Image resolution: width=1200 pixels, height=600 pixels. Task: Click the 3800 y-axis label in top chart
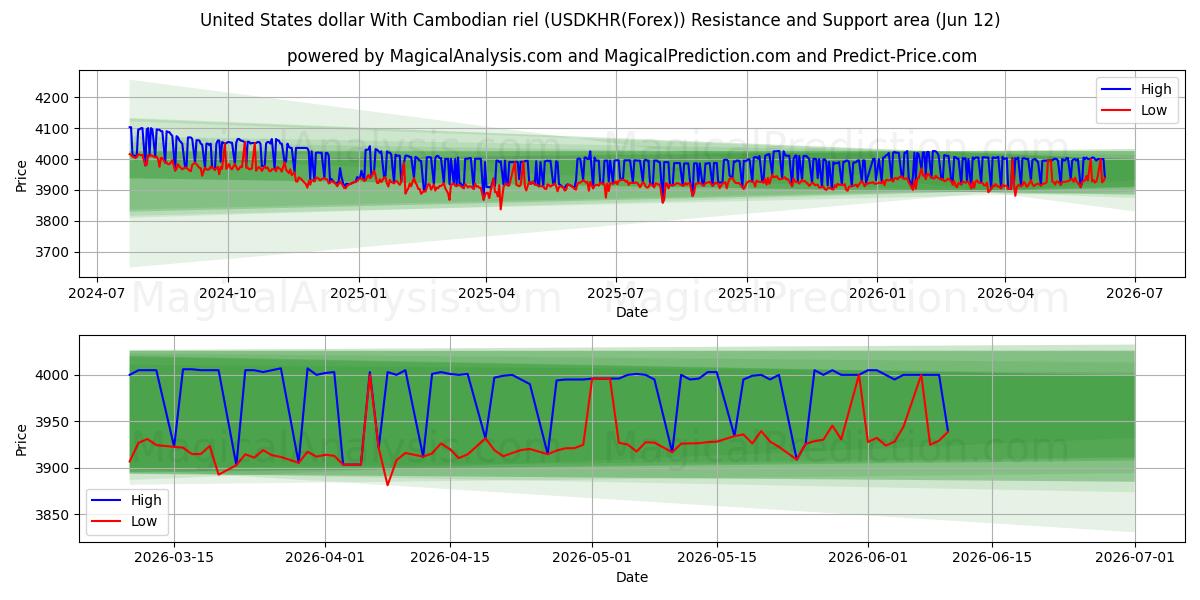pos(51,221)
